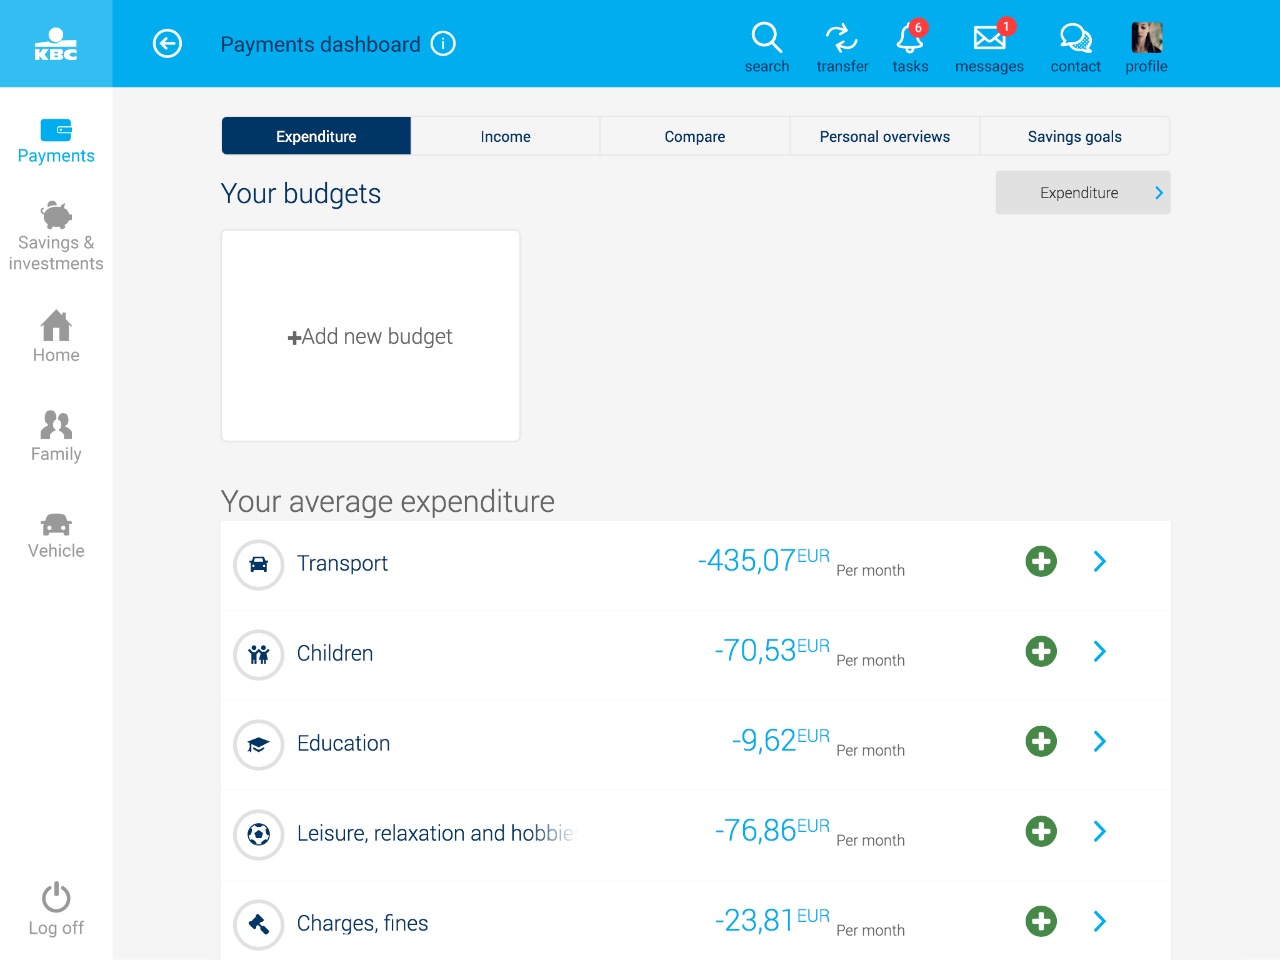Click the Leisure, relaxation and hobbies label

[x=436, y=834]
